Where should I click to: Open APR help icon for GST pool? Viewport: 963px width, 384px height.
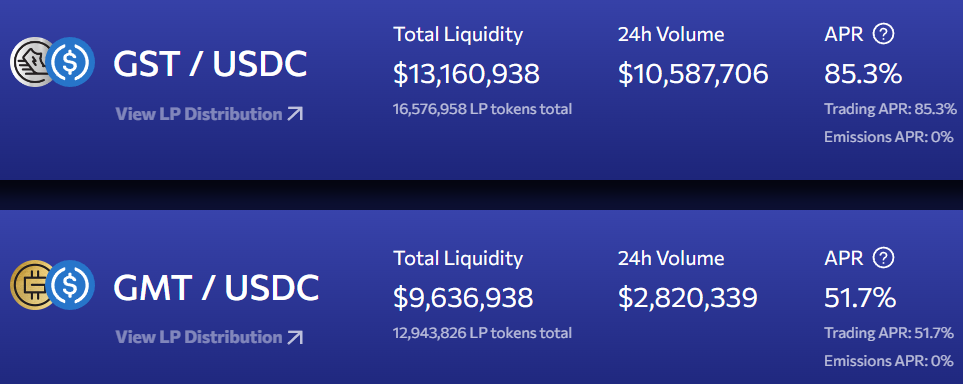coord(883,34)
